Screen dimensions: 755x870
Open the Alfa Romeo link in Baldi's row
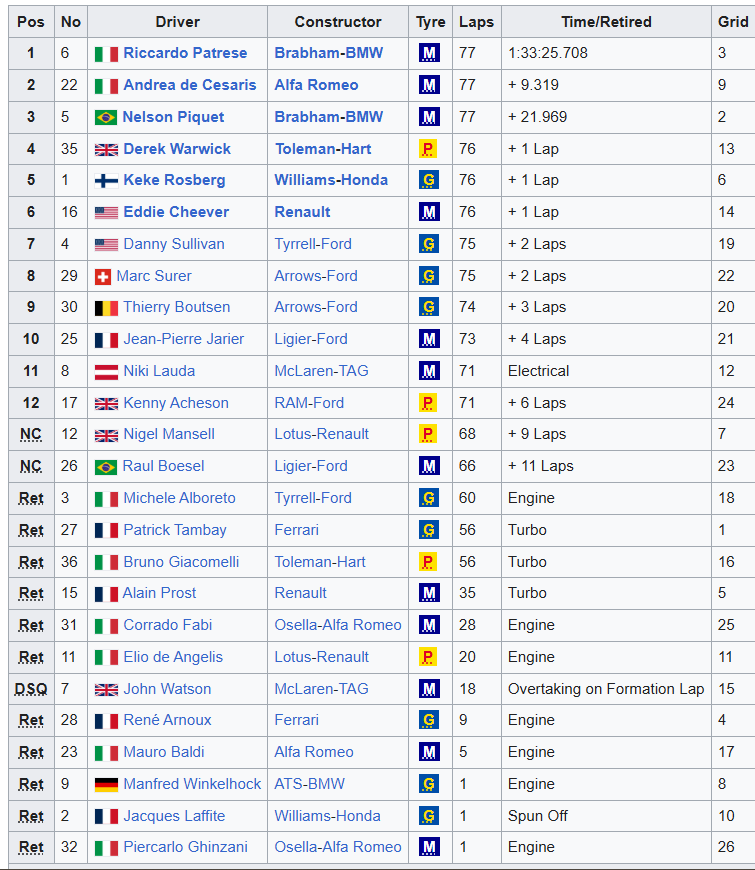[x=314, y=752]
